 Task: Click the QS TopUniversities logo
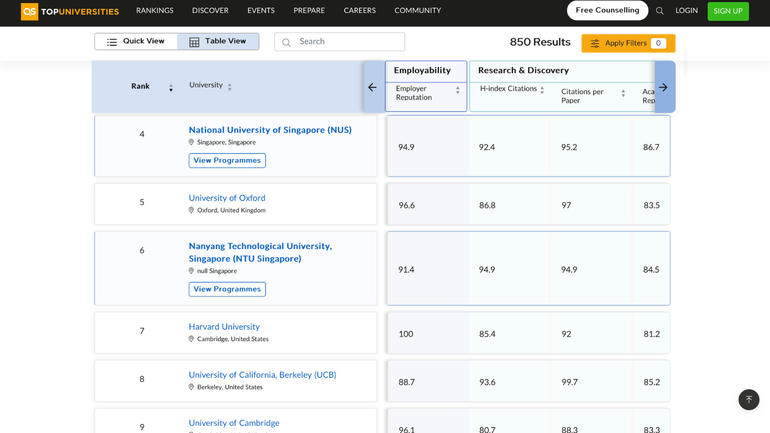point(70,11)
